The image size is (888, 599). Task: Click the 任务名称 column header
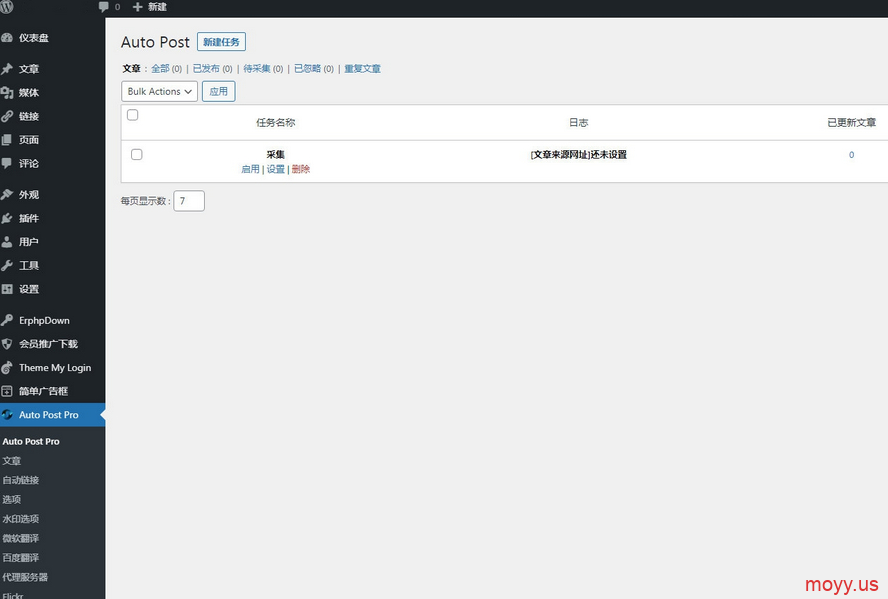(276, 122)
